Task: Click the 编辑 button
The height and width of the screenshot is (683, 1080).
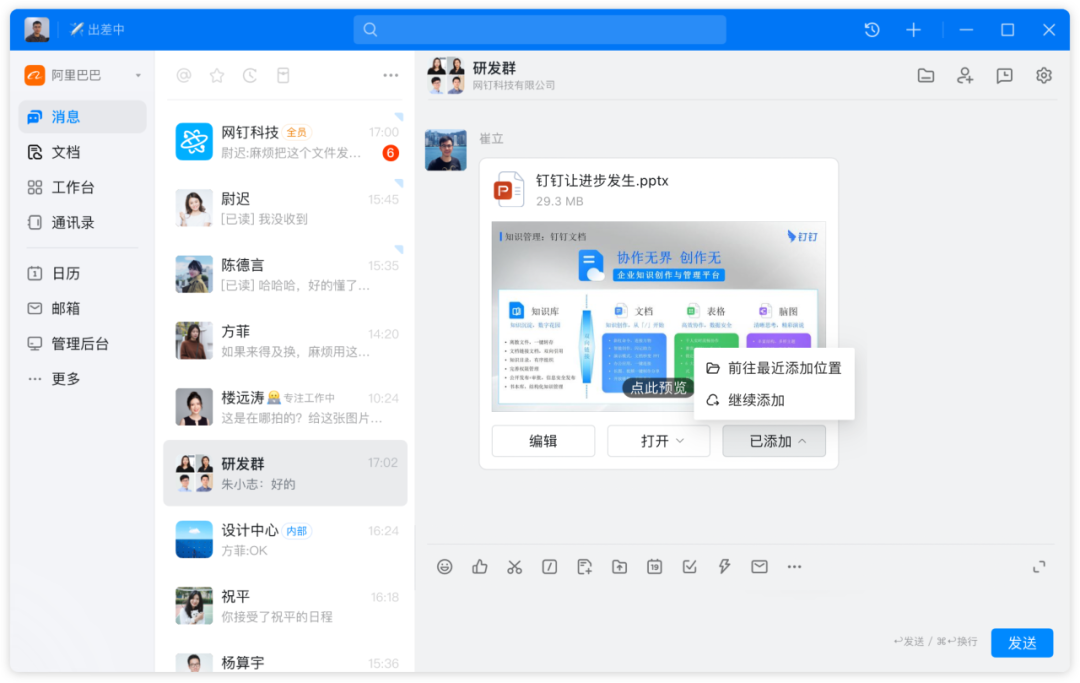Action: pos(543,441)
